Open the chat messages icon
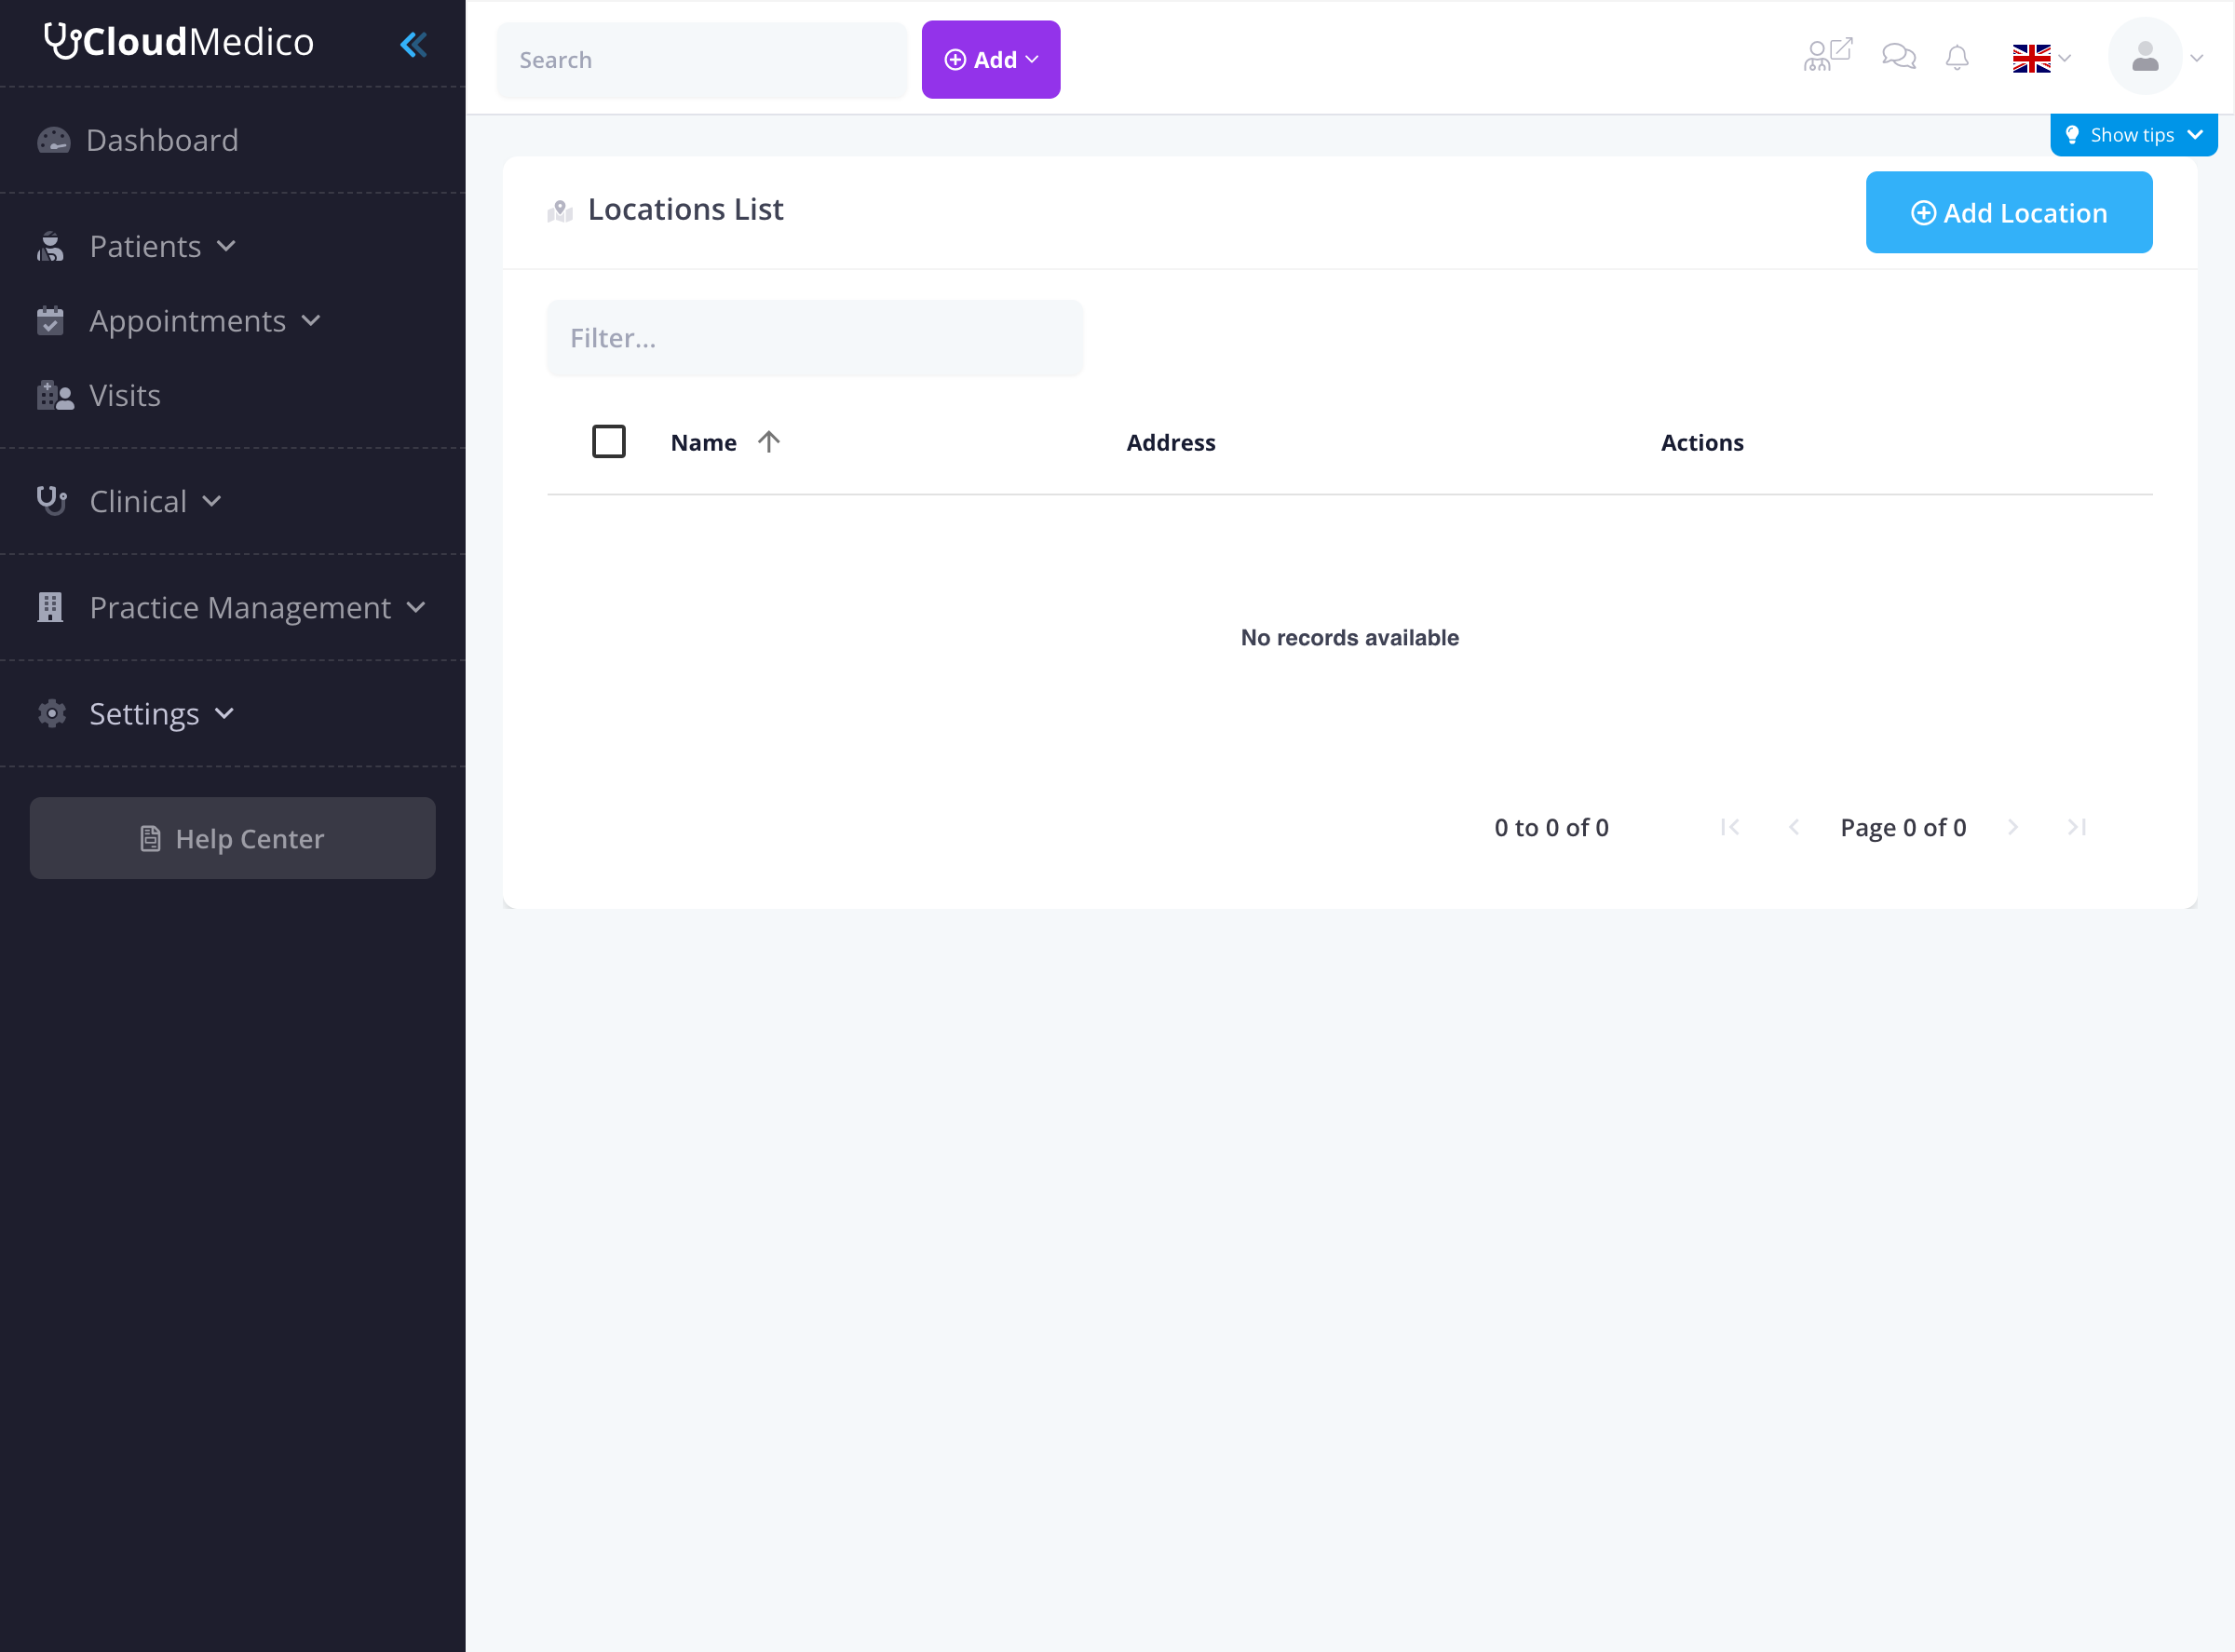 pos(1898,56)
